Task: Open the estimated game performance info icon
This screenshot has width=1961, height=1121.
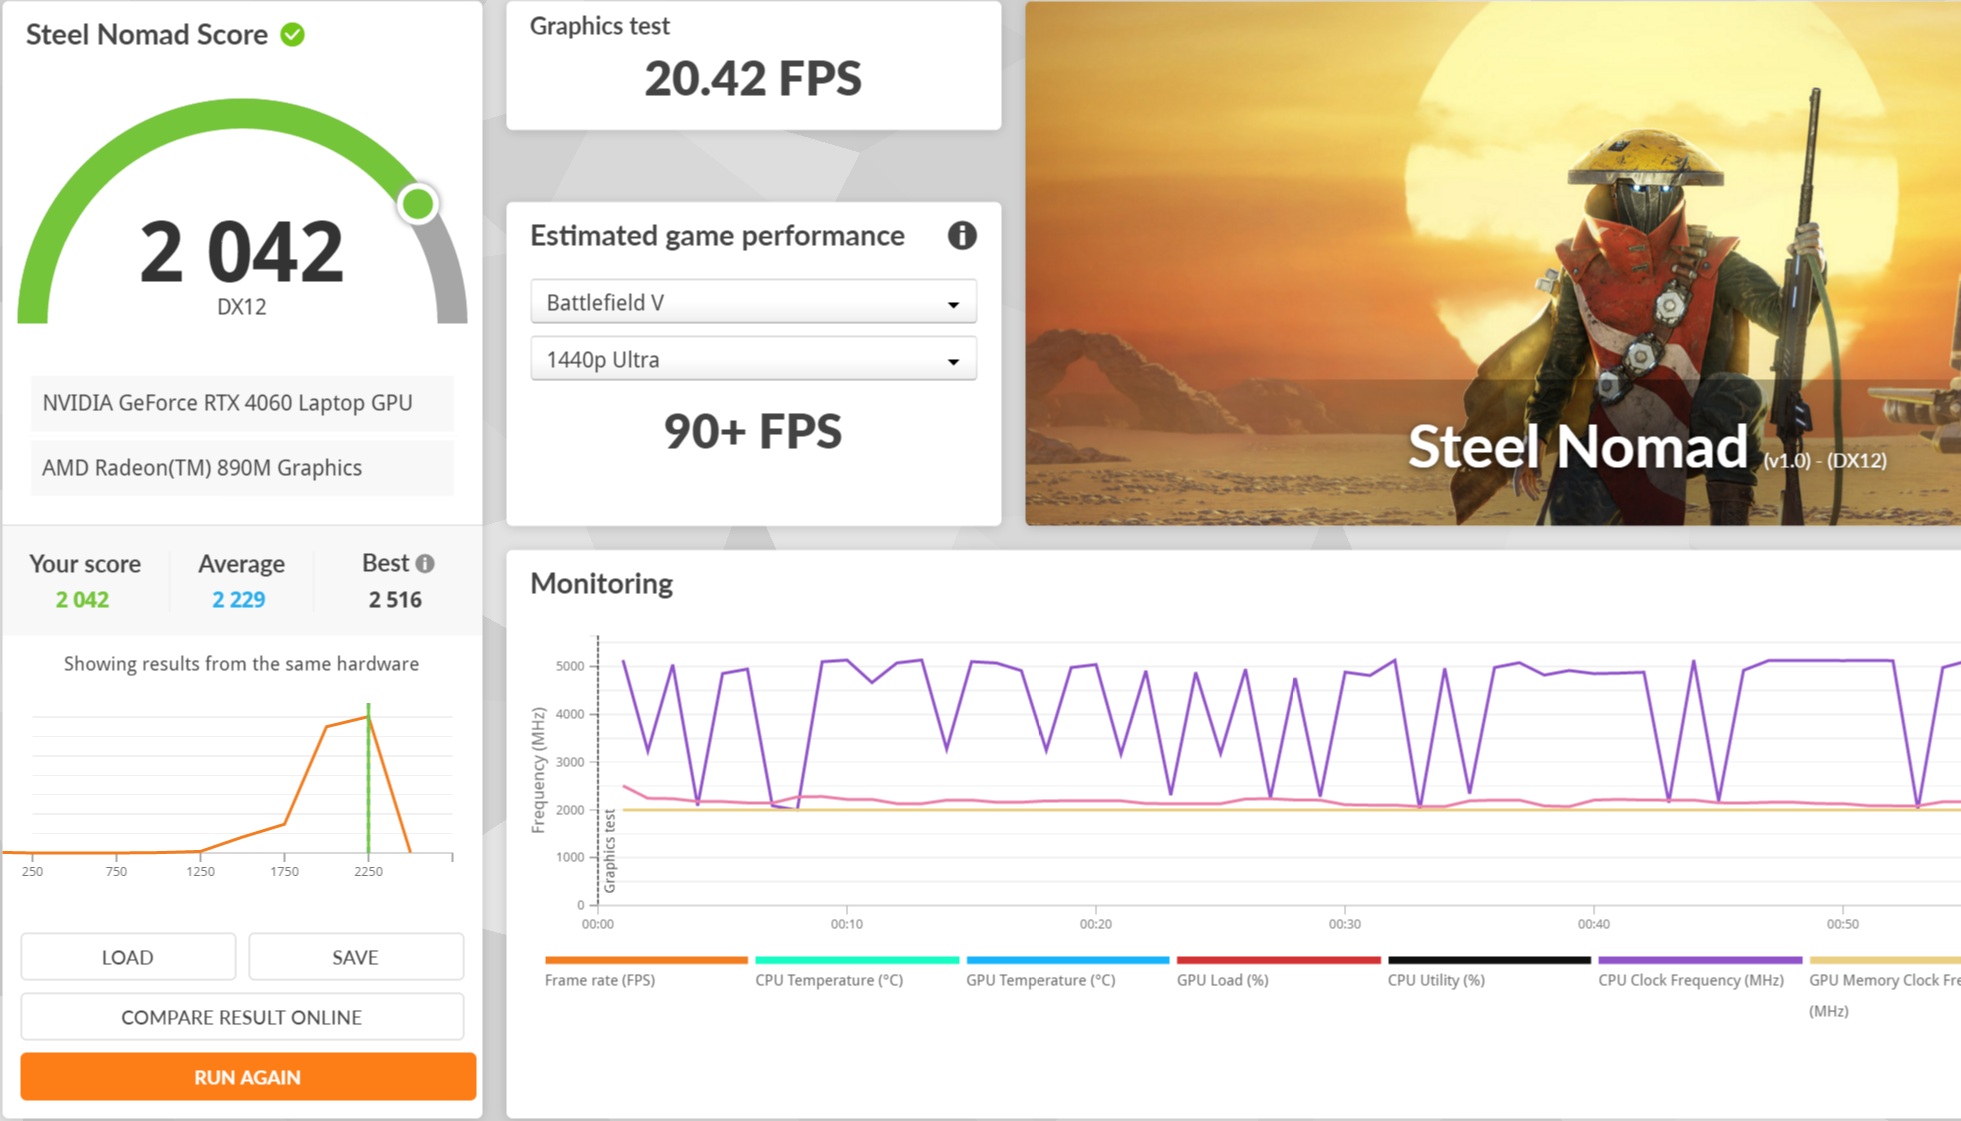Action: pyautogui.click(x=962, y=236)
